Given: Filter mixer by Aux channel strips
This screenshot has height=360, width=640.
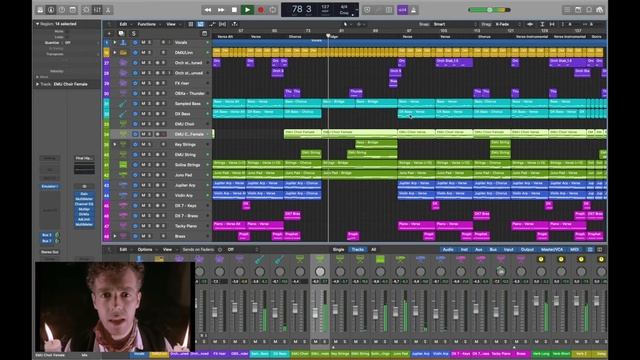Looking at the screenshot, I should (x=479, y=249).
